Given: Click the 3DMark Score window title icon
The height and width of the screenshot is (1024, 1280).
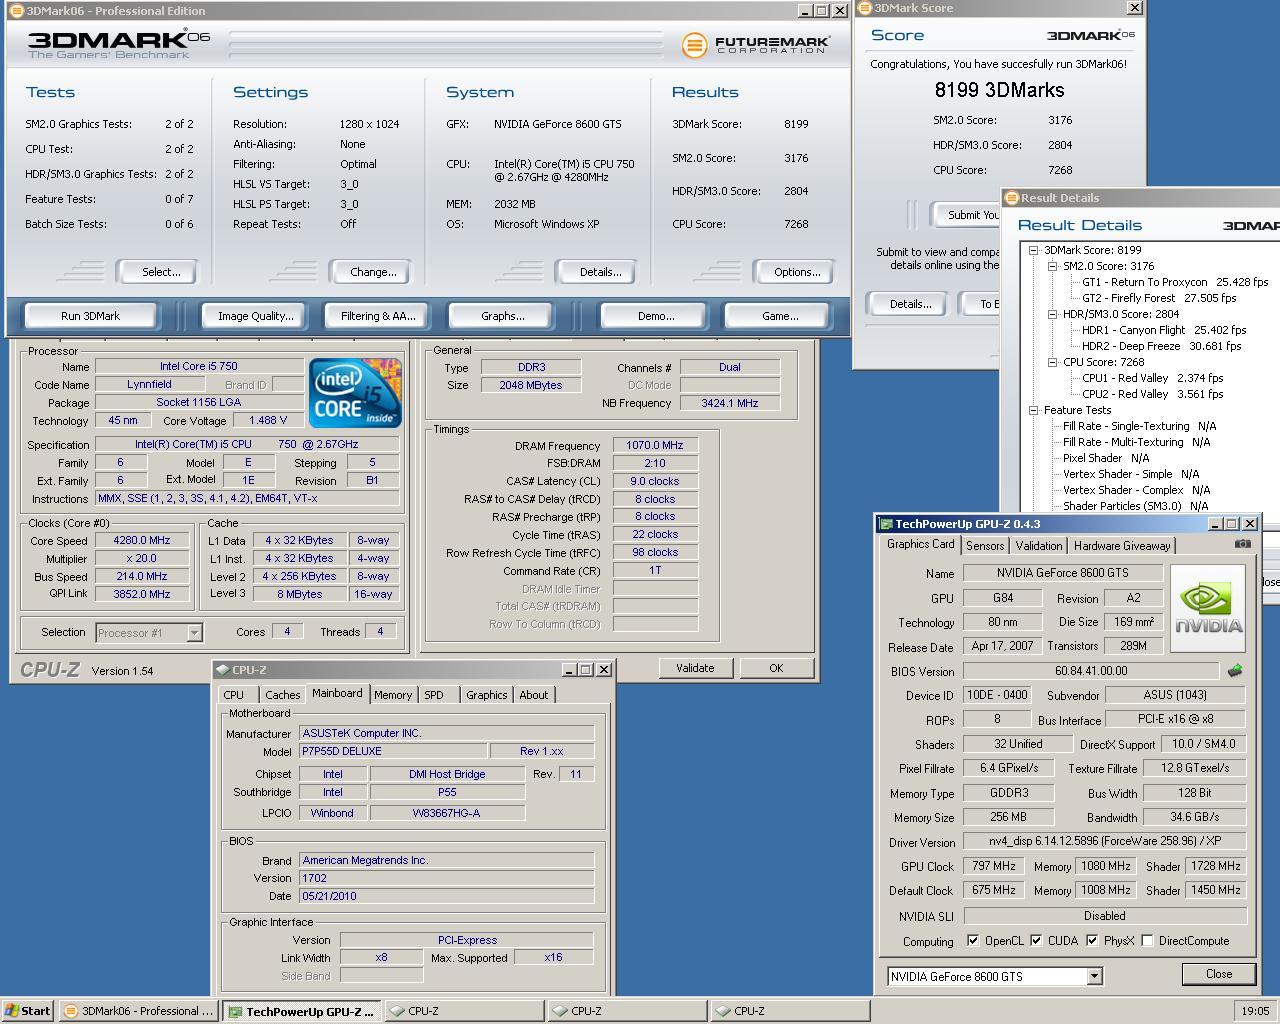Looking at the screenshot, I should coord(865,8).
